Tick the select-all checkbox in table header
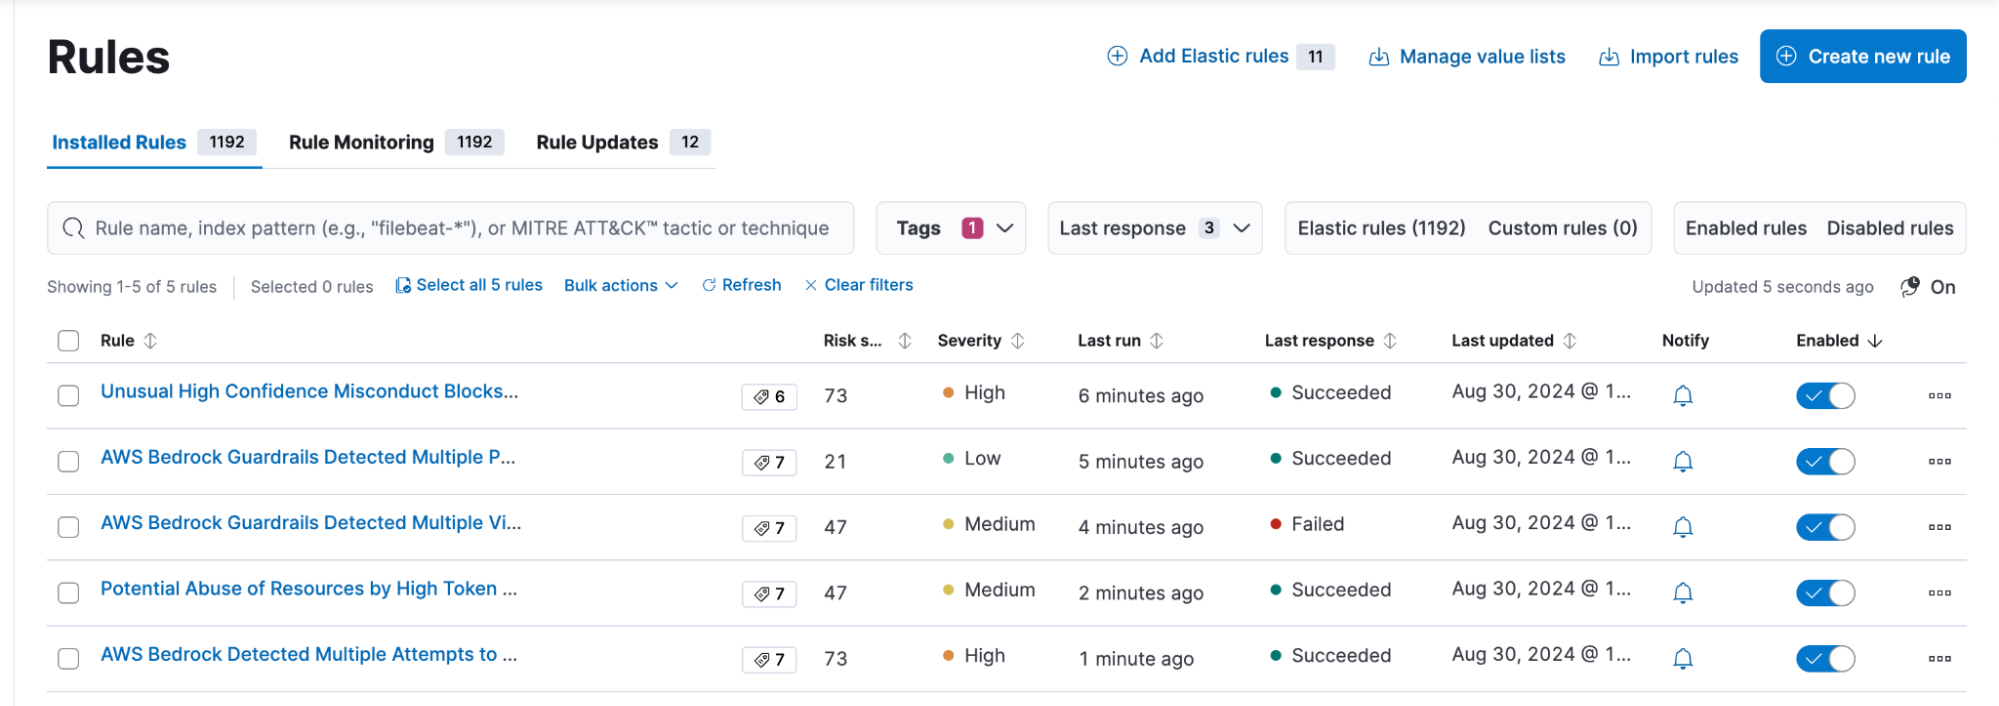The image size is (1999, 706). (68, 341)
